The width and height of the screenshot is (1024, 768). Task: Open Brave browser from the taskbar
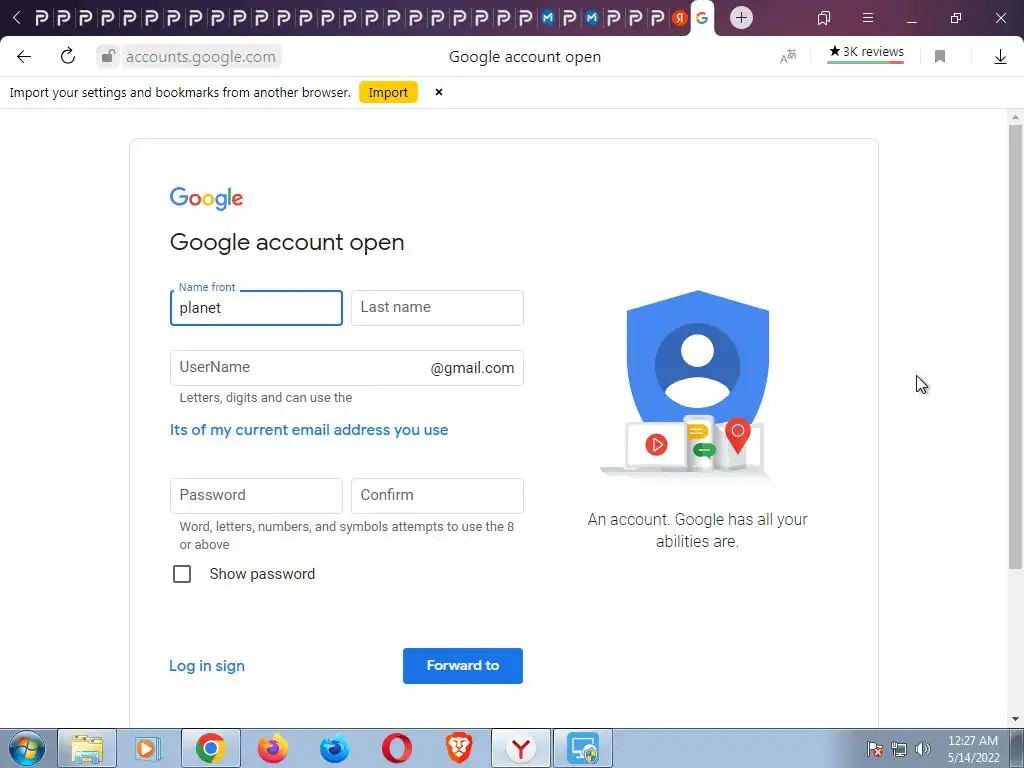(x=458, y=748)
